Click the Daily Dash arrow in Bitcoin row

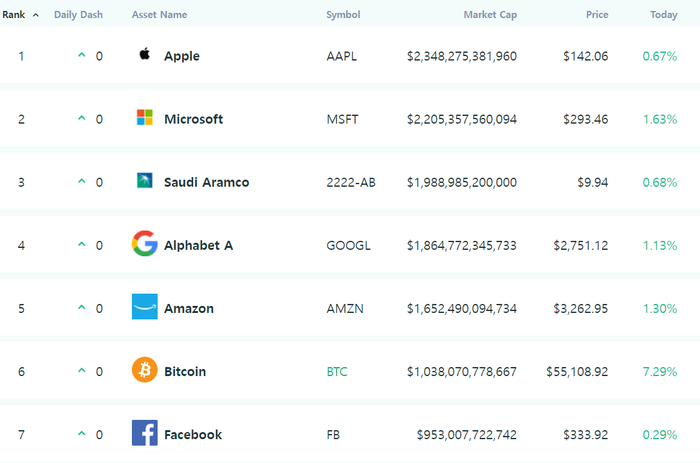(82, 370)
